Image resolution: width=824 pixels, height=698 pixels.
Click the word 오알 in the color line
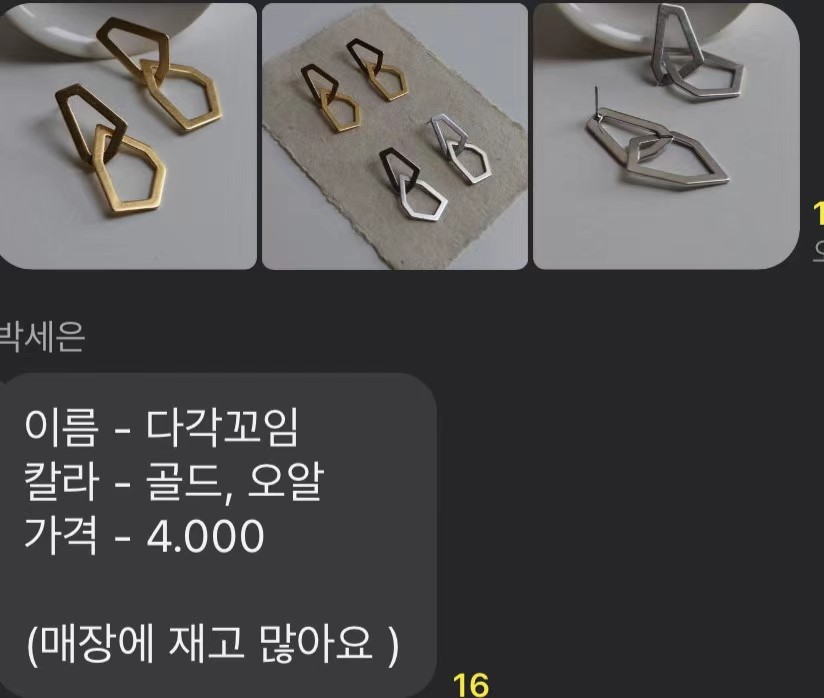285,481
